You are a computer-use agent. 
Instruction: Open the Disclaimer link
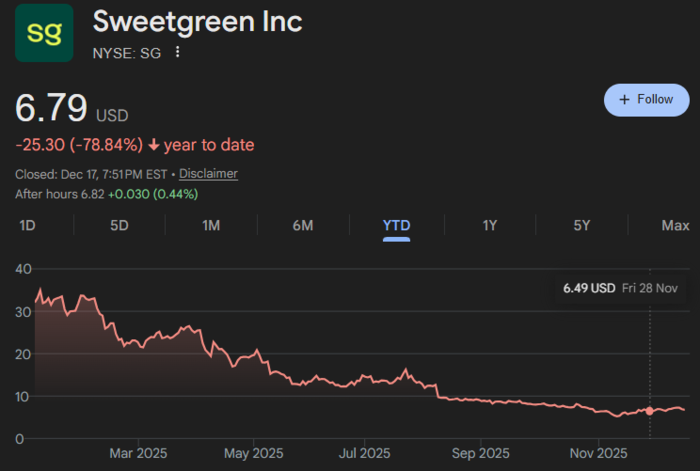[208, 174]
